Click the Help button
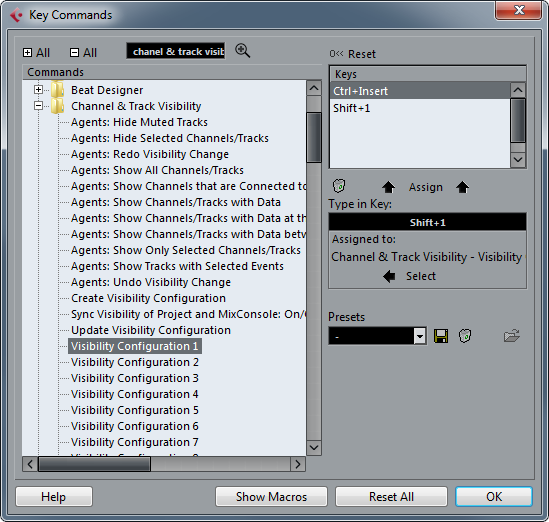Viewport: 549px width, 522px height. pos(54,496)
